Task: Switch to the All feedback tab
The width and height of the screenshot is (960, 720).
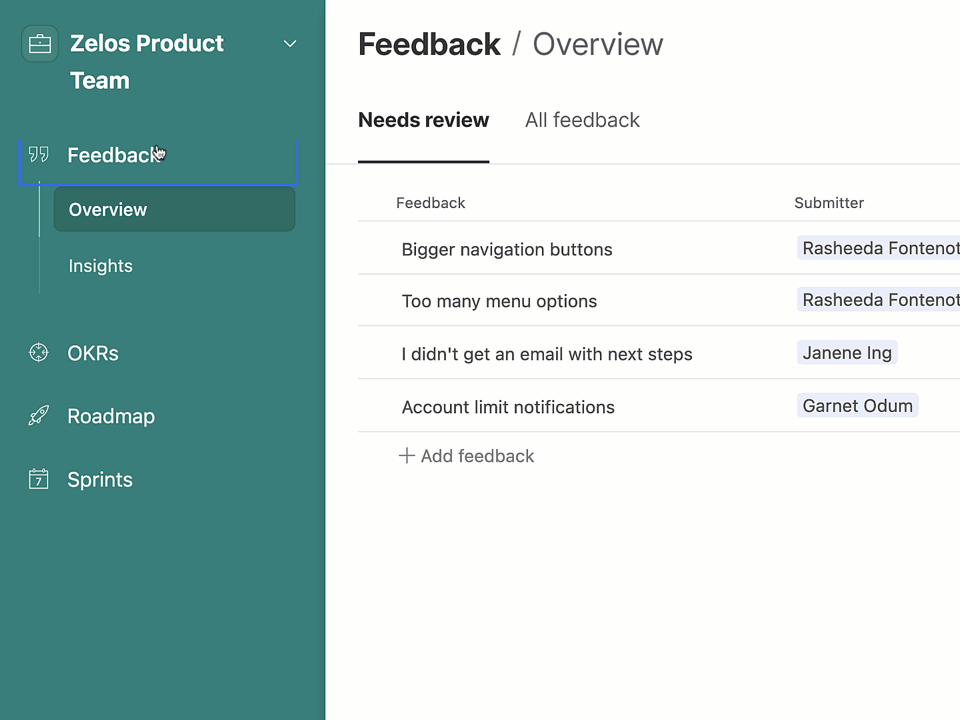Action: point(582,120)
